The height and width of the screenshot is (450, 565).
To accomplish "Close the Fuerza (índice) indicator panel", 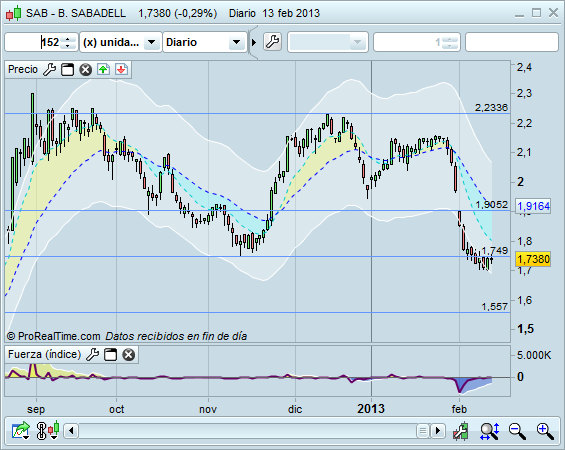I will coord(129,355).
